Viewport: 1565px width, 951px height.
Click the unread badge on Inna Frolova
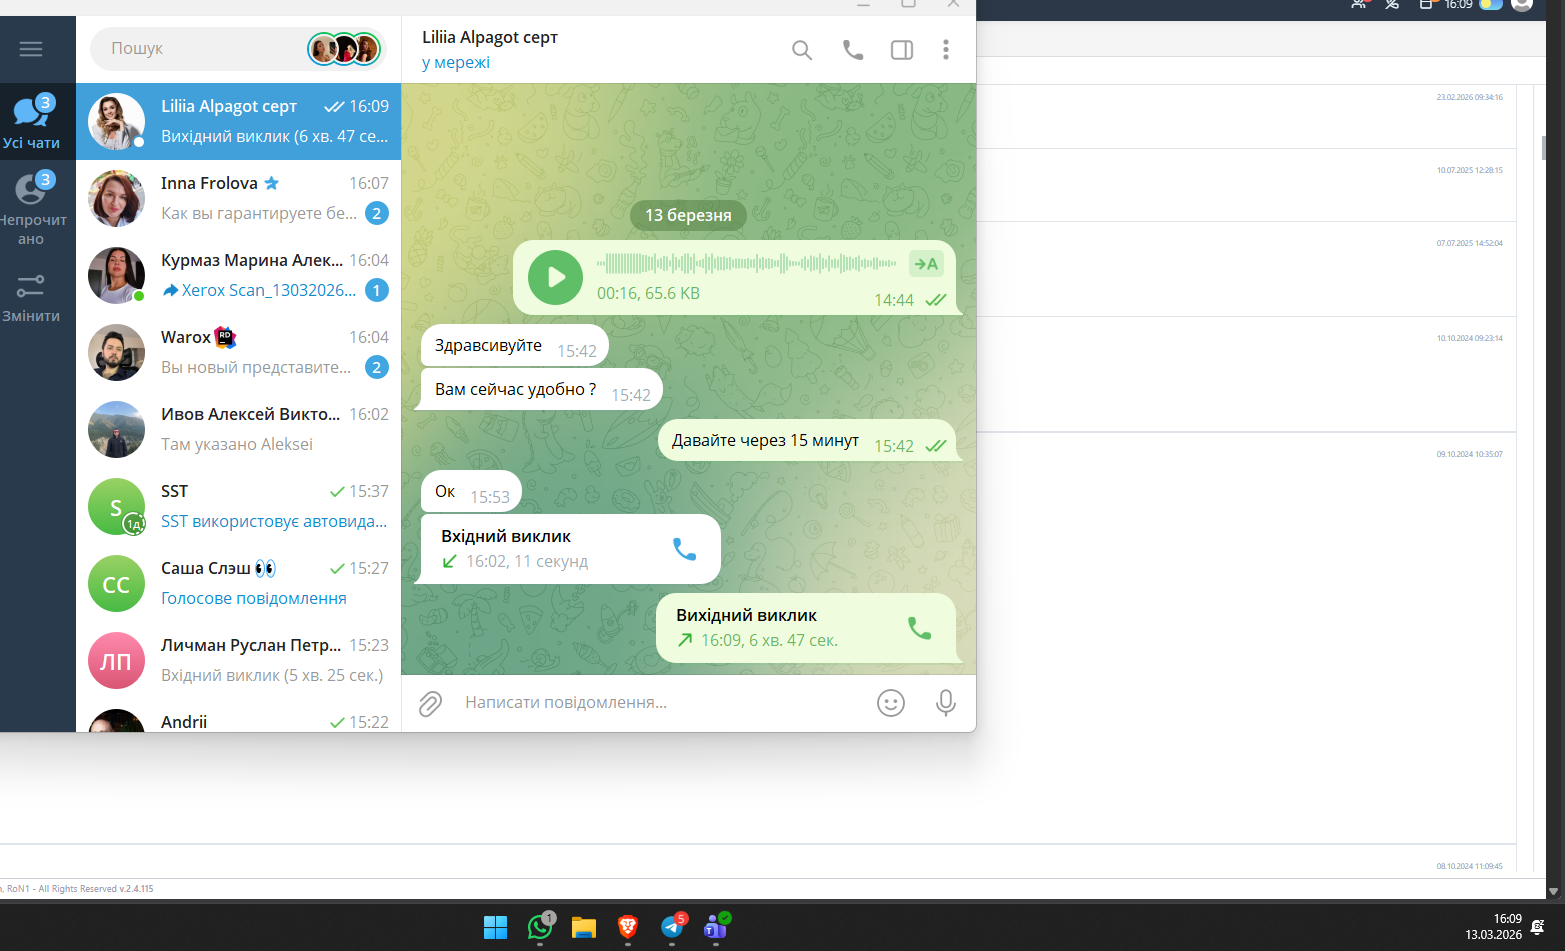click(377, 213)
